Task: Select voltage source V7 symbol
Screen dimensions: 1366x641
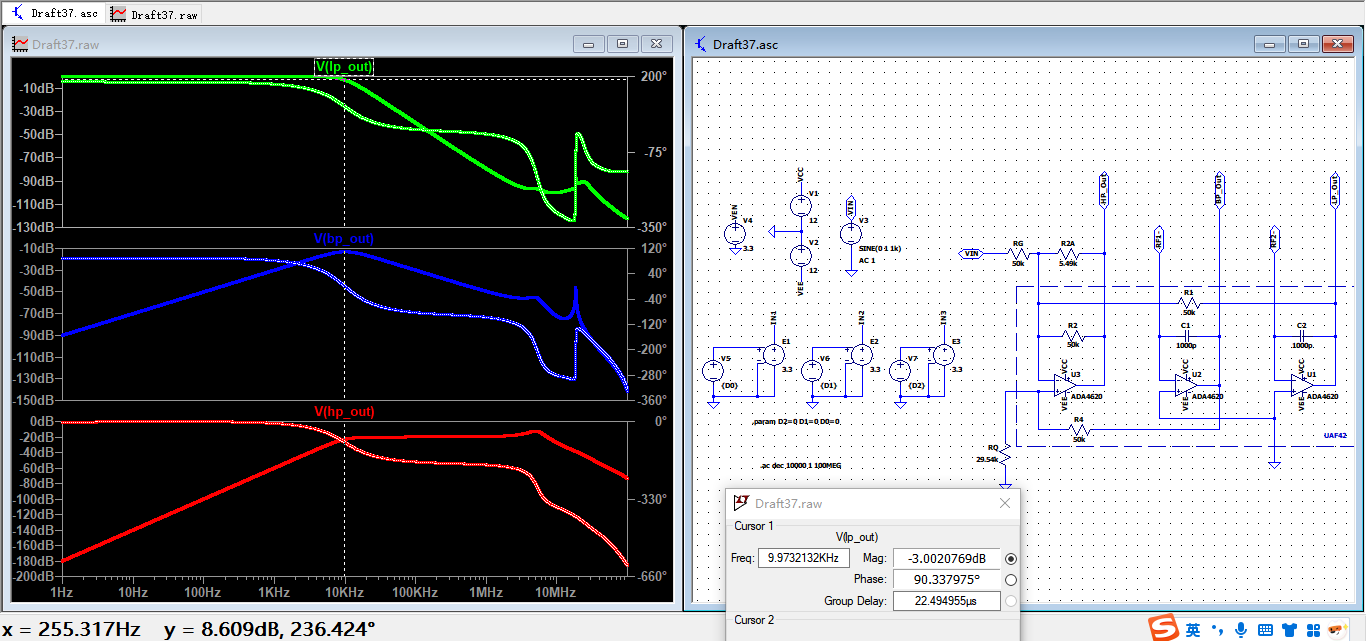Action: 900,371
